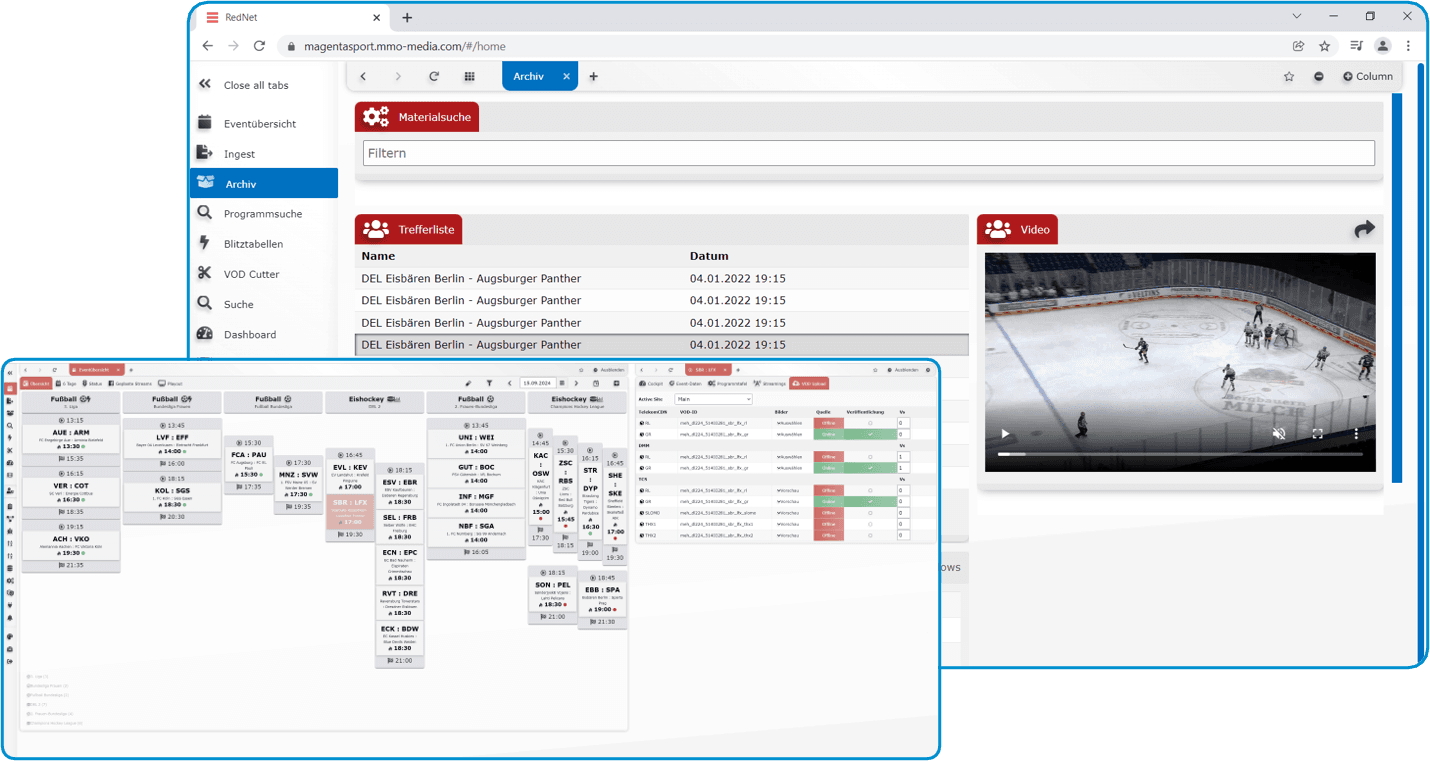1430x761 pixels.
Task: Open the video player more options menu
Action: click(1356, 434)
